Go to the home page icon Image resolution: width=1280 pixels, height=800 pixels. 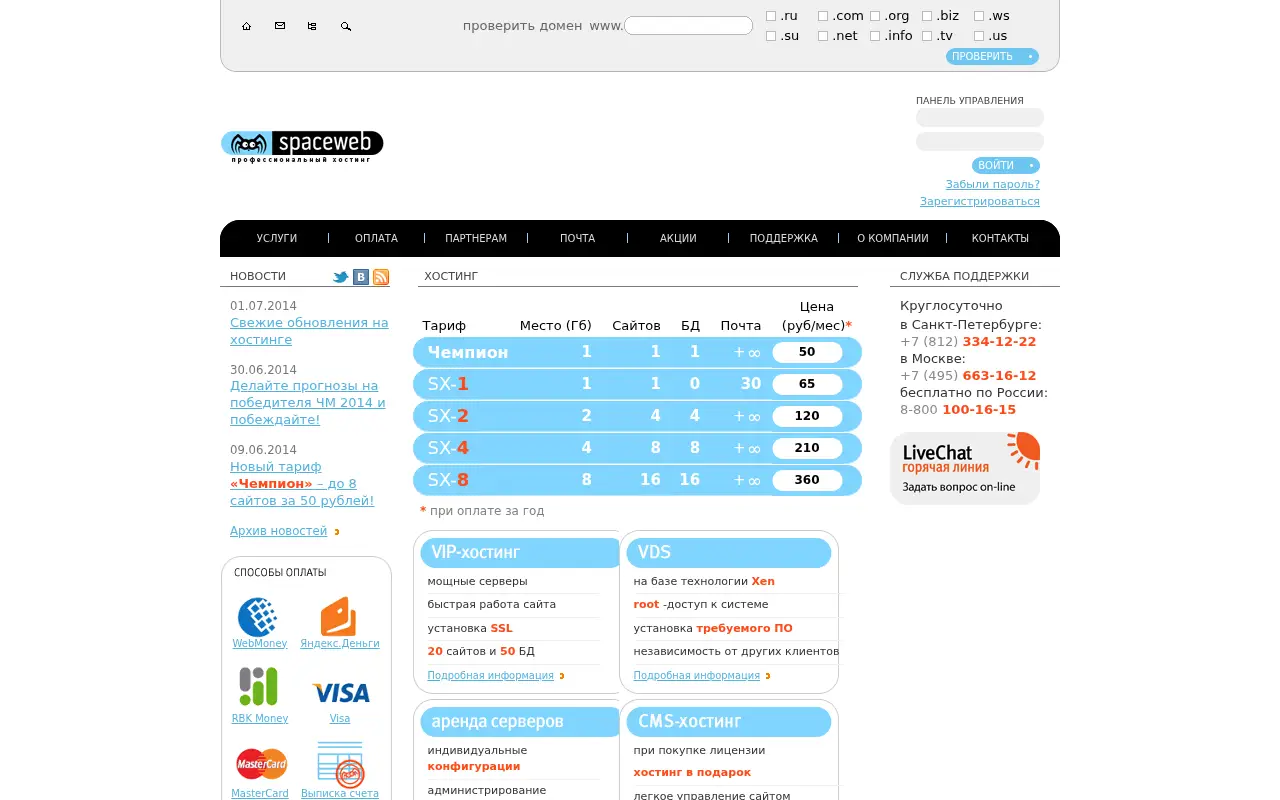(x=246, y=26)
